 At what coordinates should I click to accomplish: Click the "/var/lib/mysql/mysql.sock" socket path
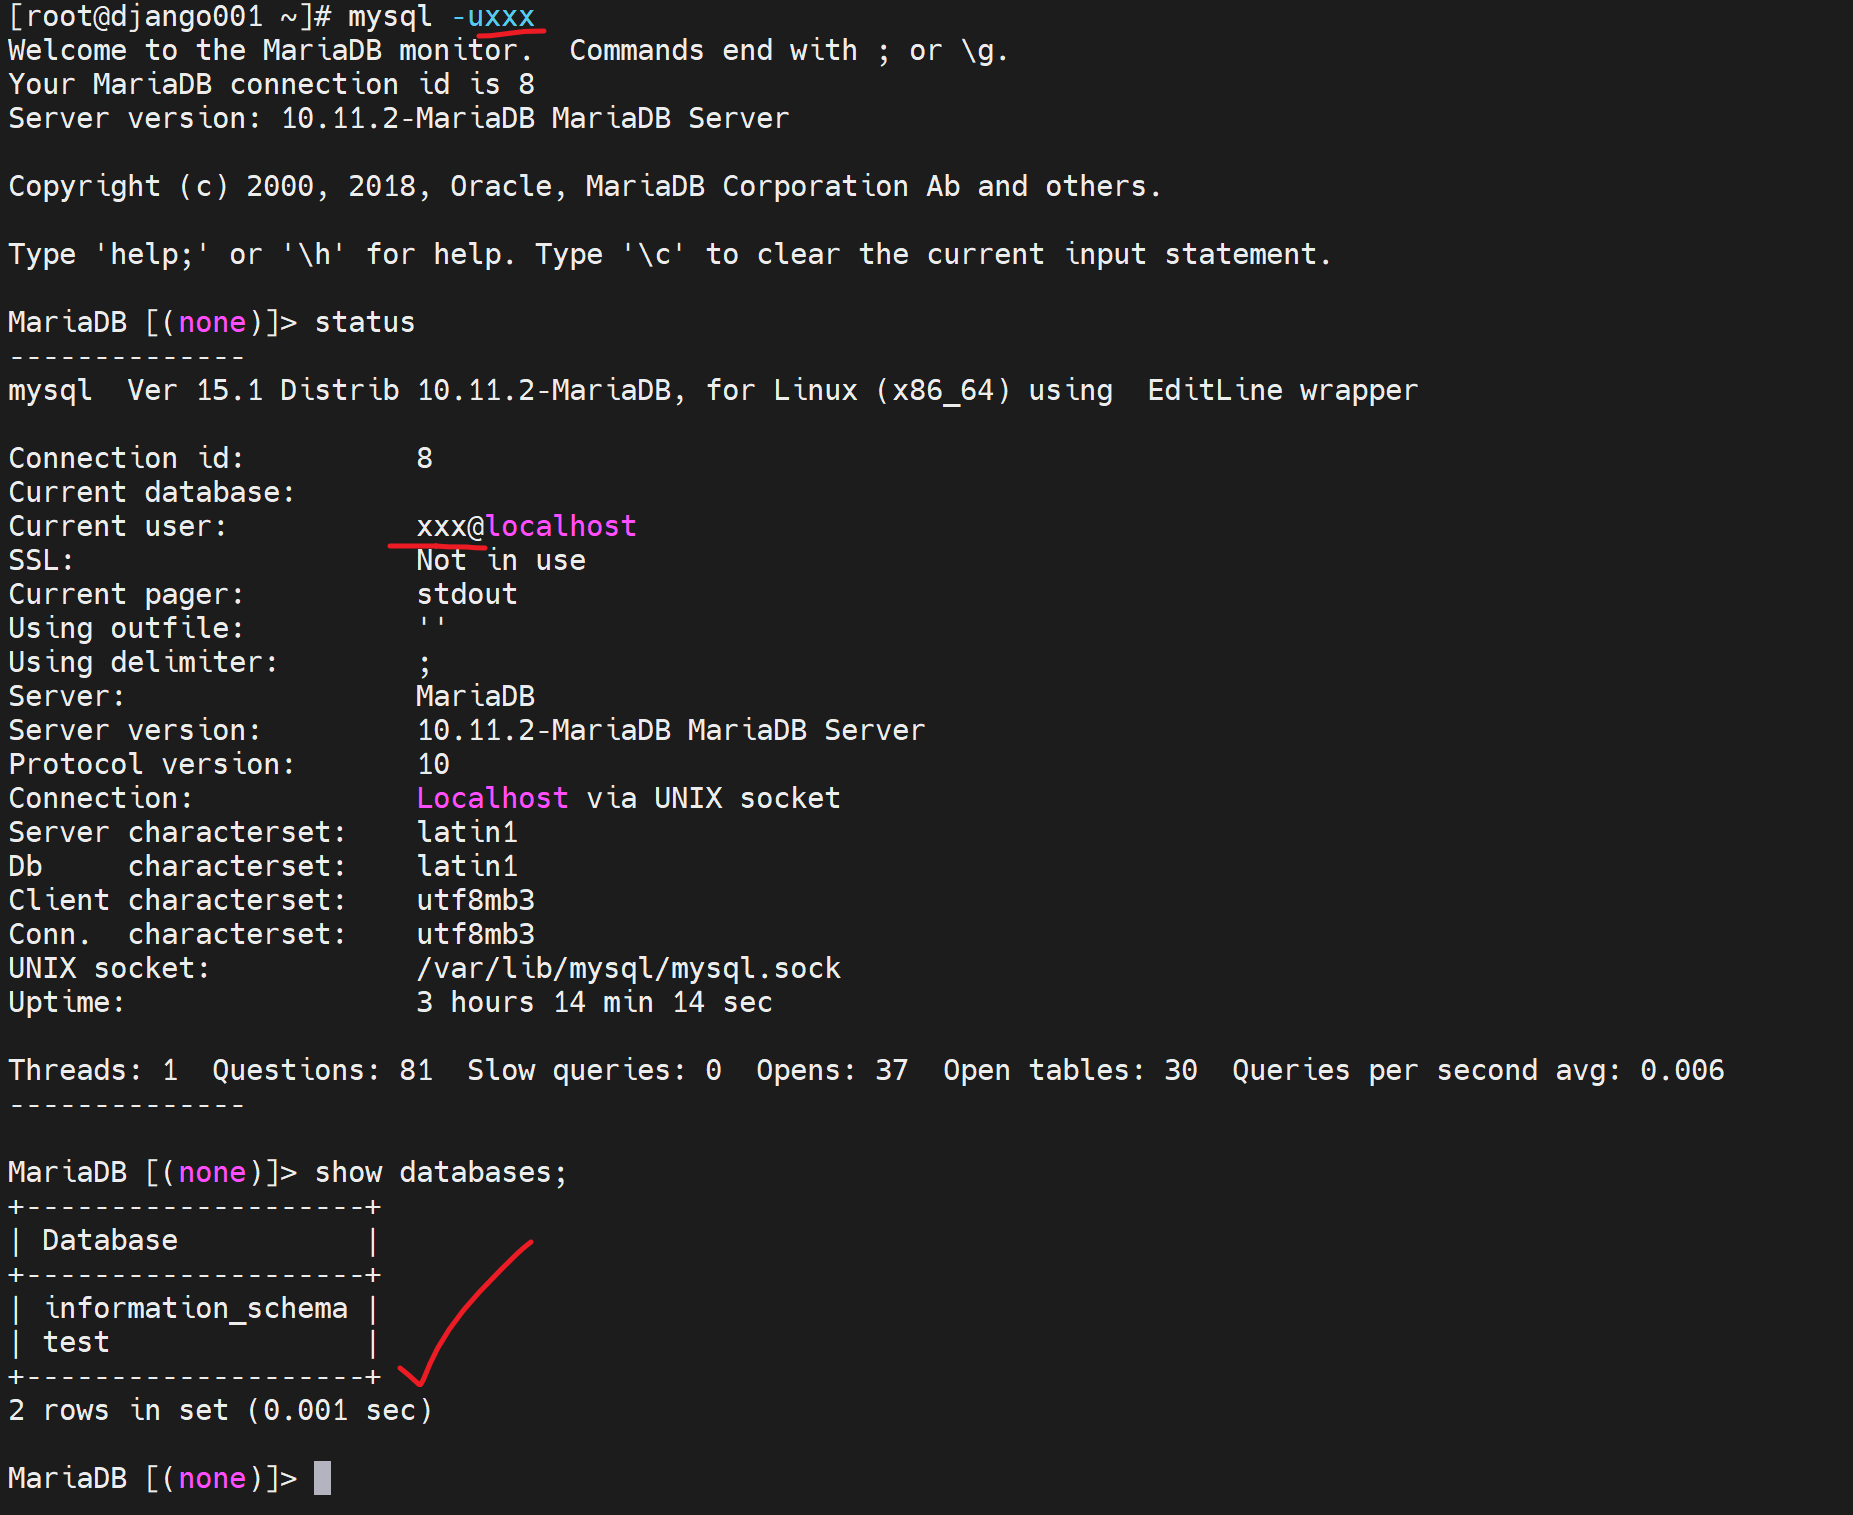628,968
